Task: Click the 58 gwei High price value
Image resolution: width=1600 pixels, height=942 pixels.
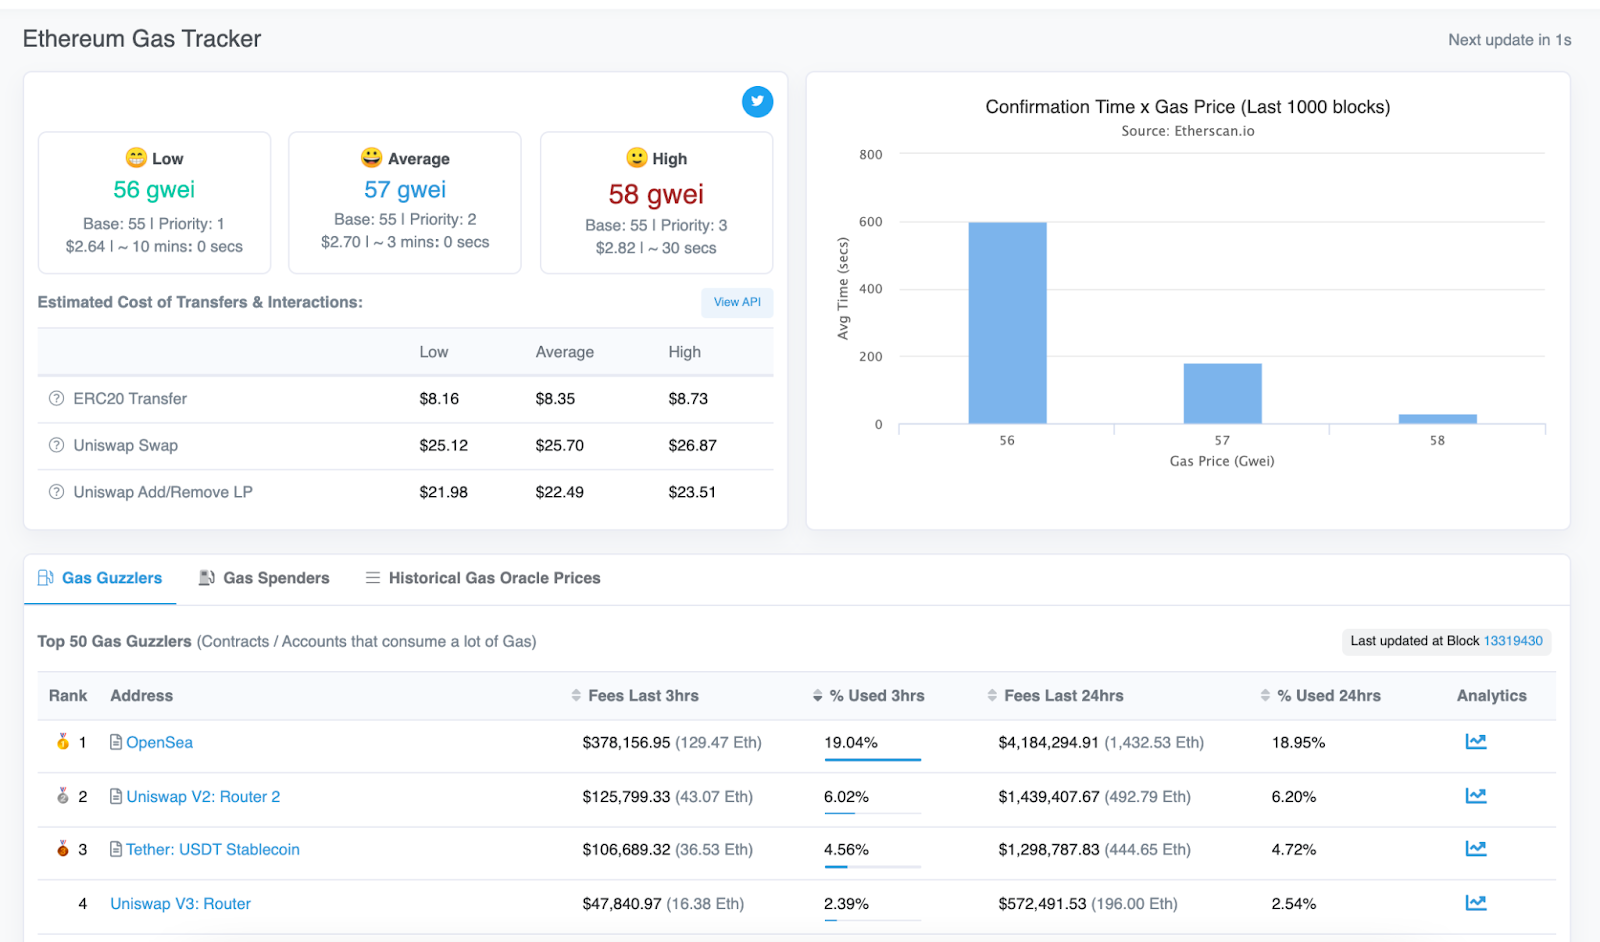Action: click(656, 194)
